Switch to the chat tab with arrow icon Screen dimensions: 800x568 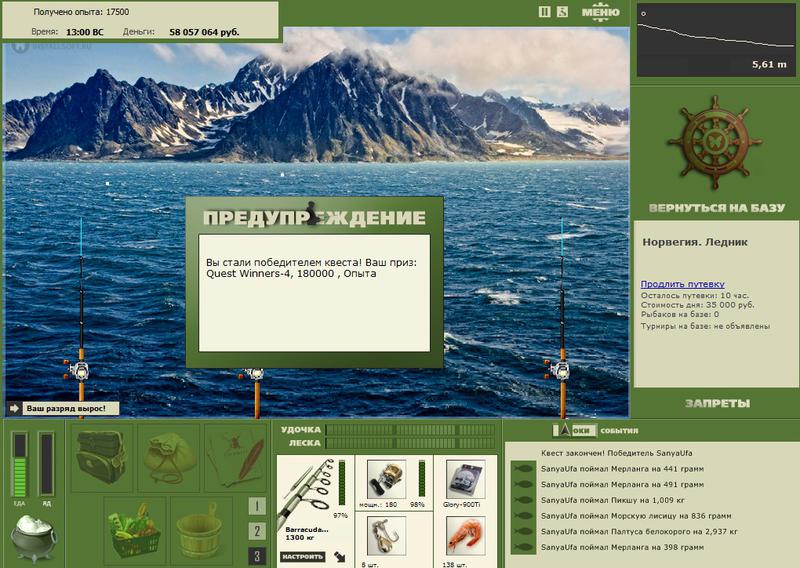[x=573, y=431]
